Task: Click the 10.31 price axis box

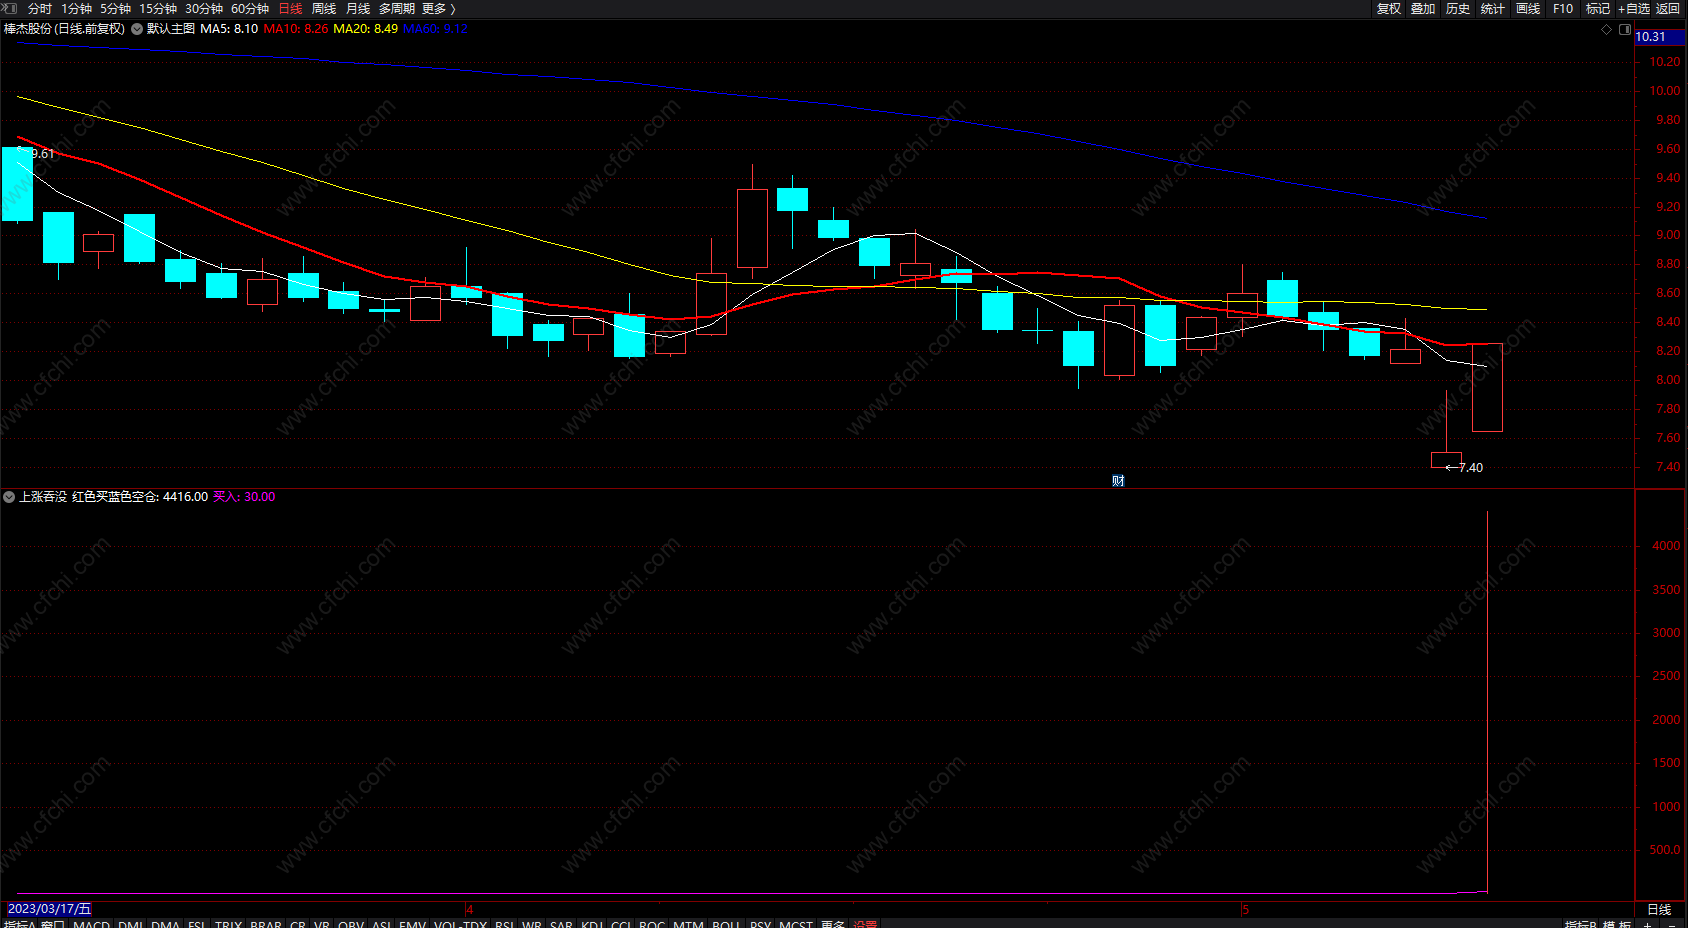Action: tap(1660, 37)
